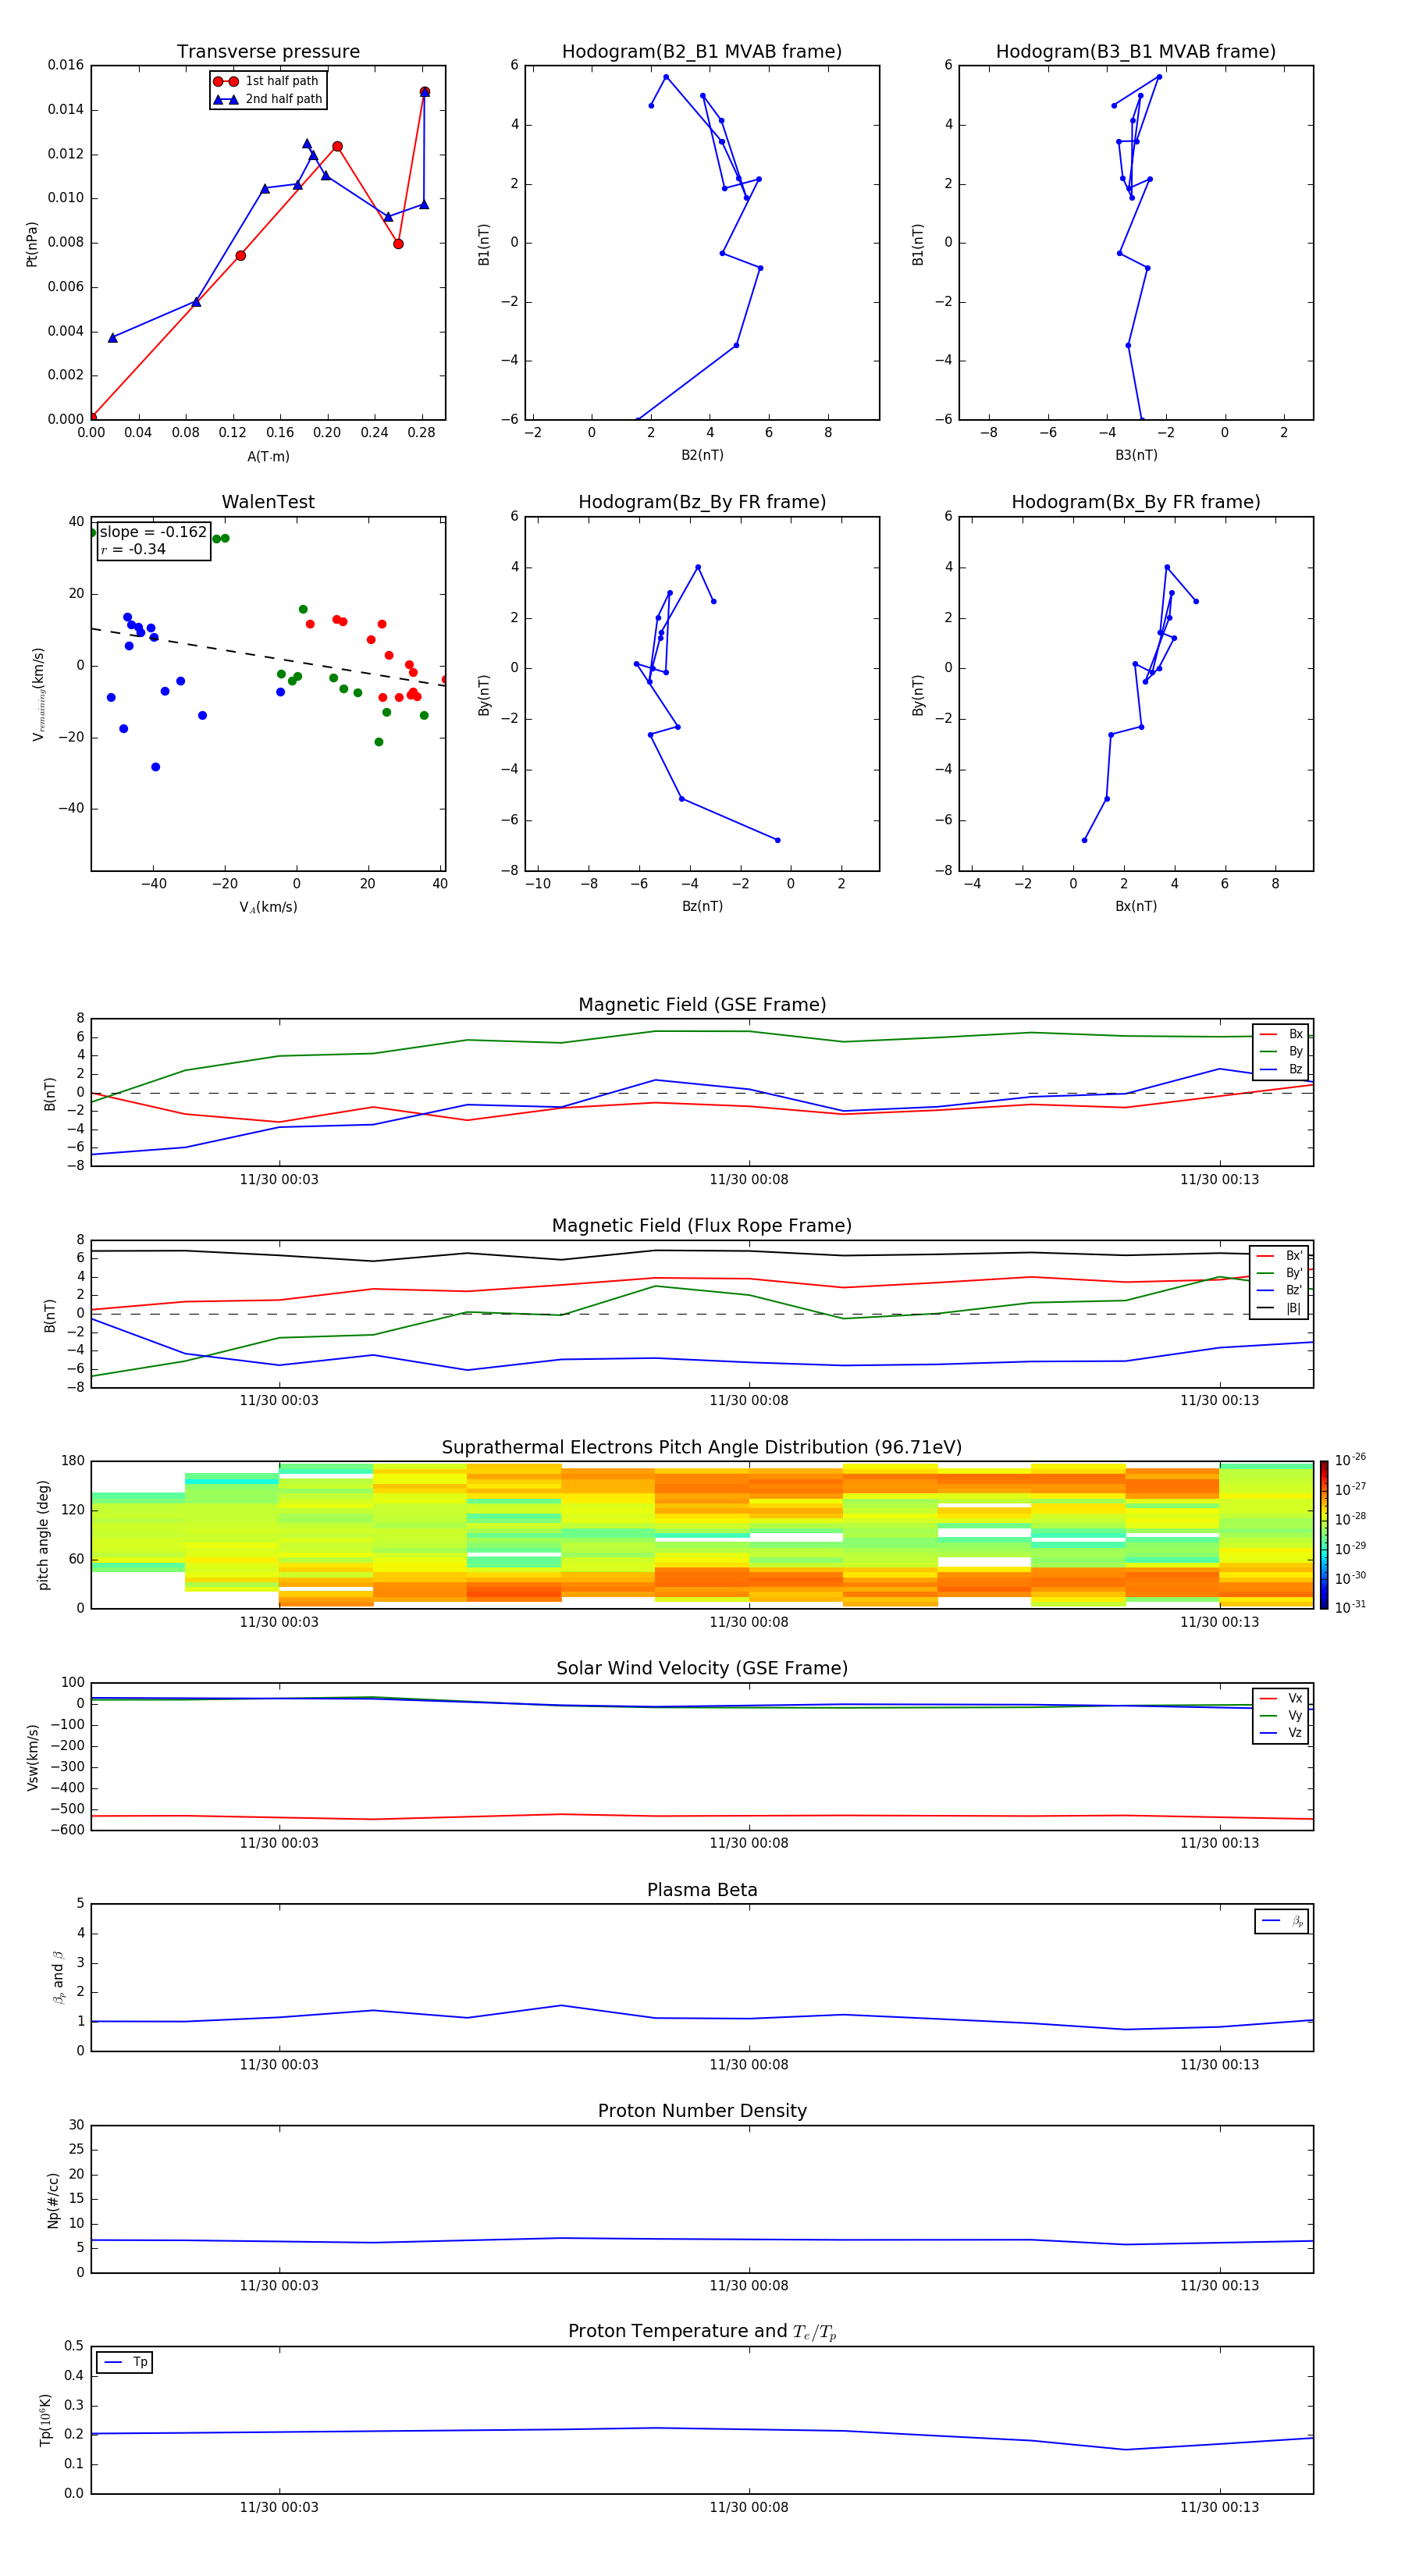Click the "B3(nT)" x-axis label
The width and height of the screenshot is (1405, 2576).
coord(1136,455)
